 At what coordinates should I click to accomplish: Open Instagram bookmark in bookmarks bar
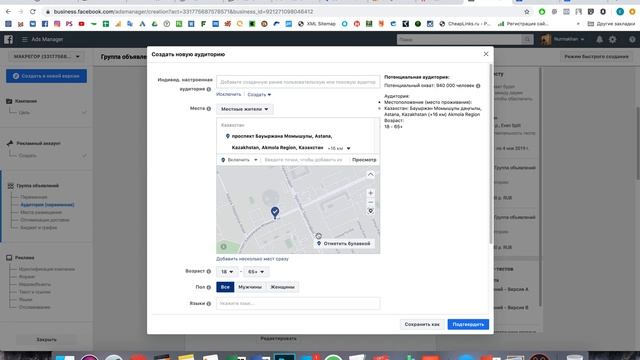pyautogui.click(x=57, y=24)
